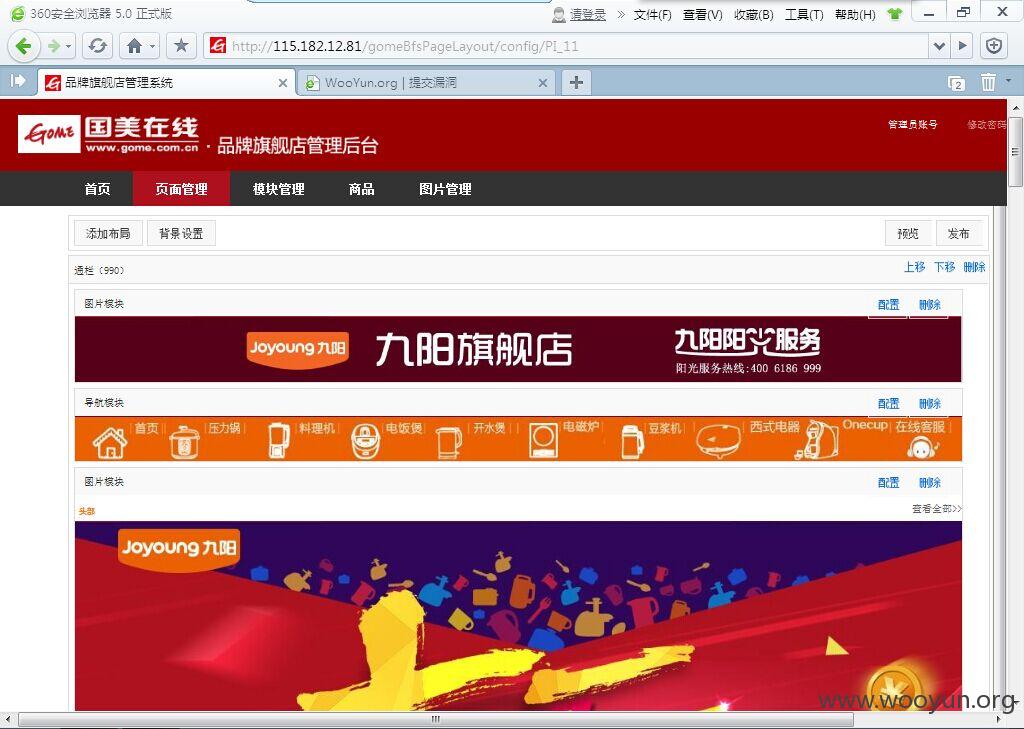Click the Gome site favicon in address bar
Viewport: 1024px width, 729px height.
[x=217, y=46]
